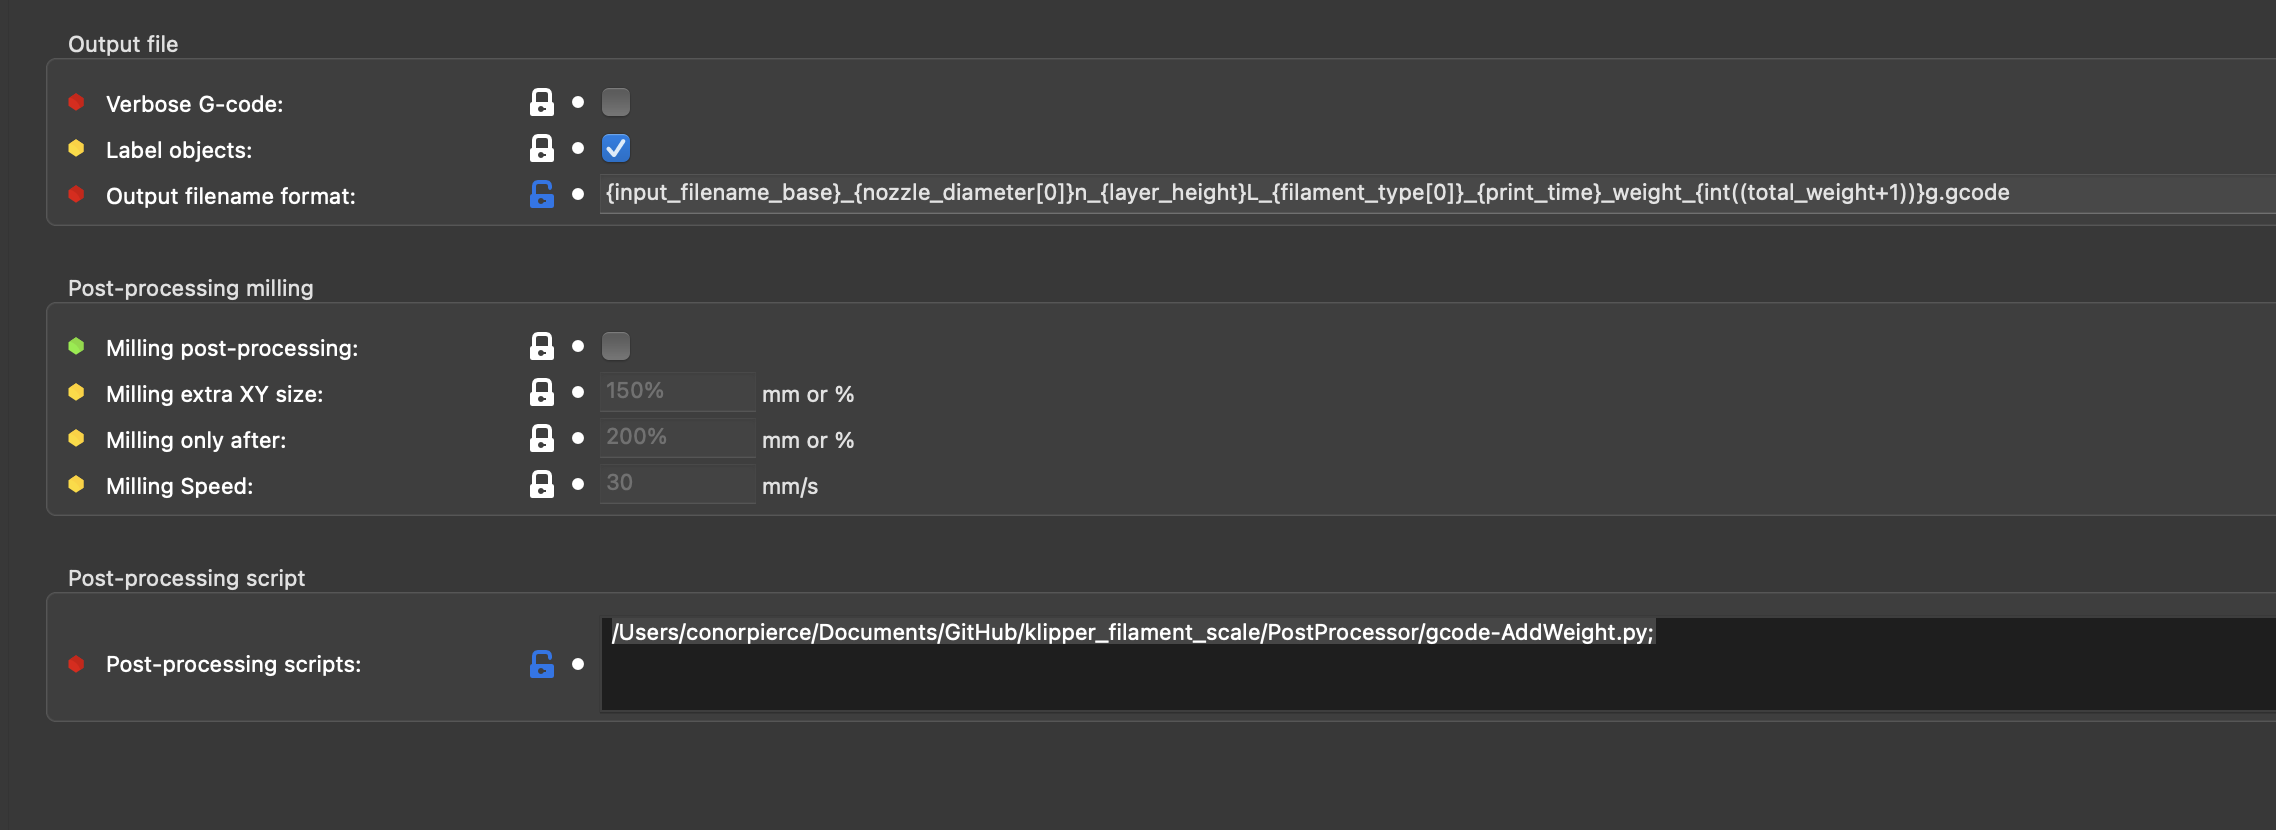The height and width of the screenshot is (830, 2276).
Task: Click the lock icon beside Milling only after
Action: pyautogui.click(x=541, y=437)
